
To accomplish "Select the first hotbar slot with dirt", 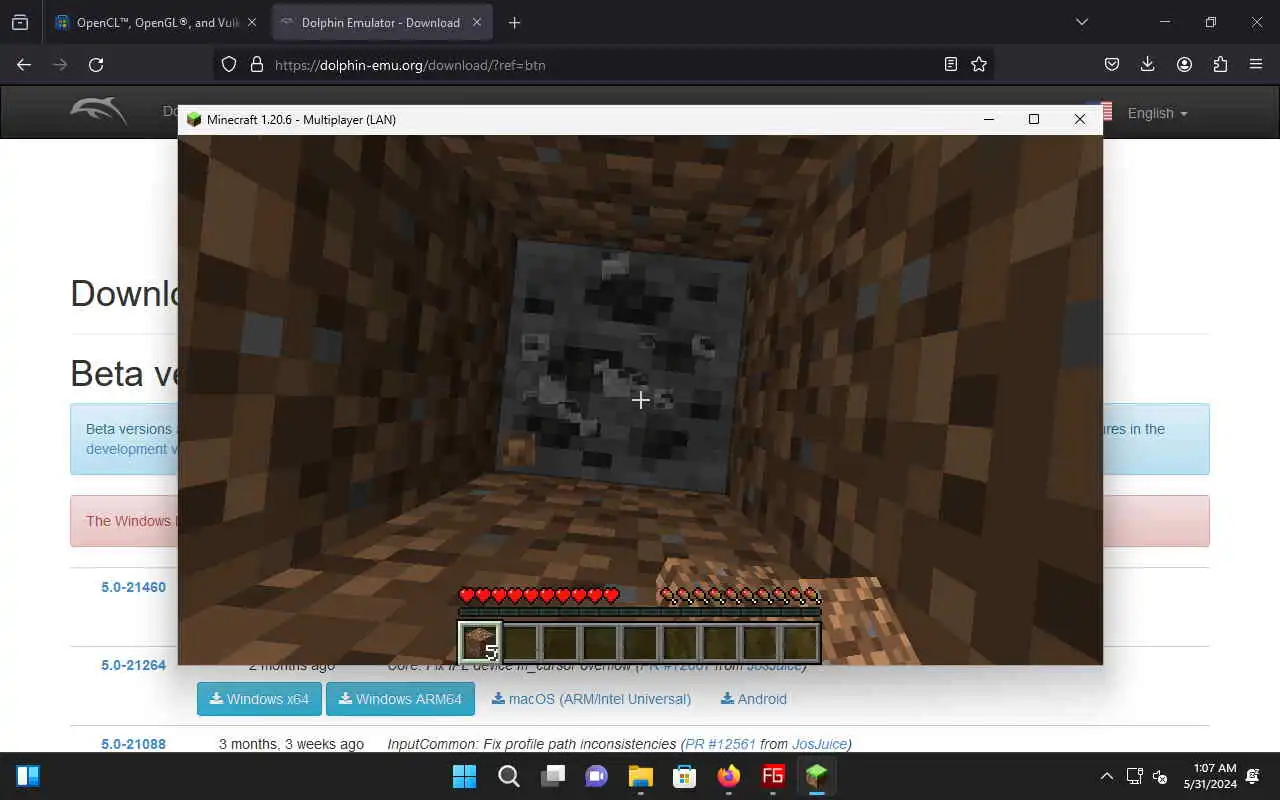I will 480,642.
